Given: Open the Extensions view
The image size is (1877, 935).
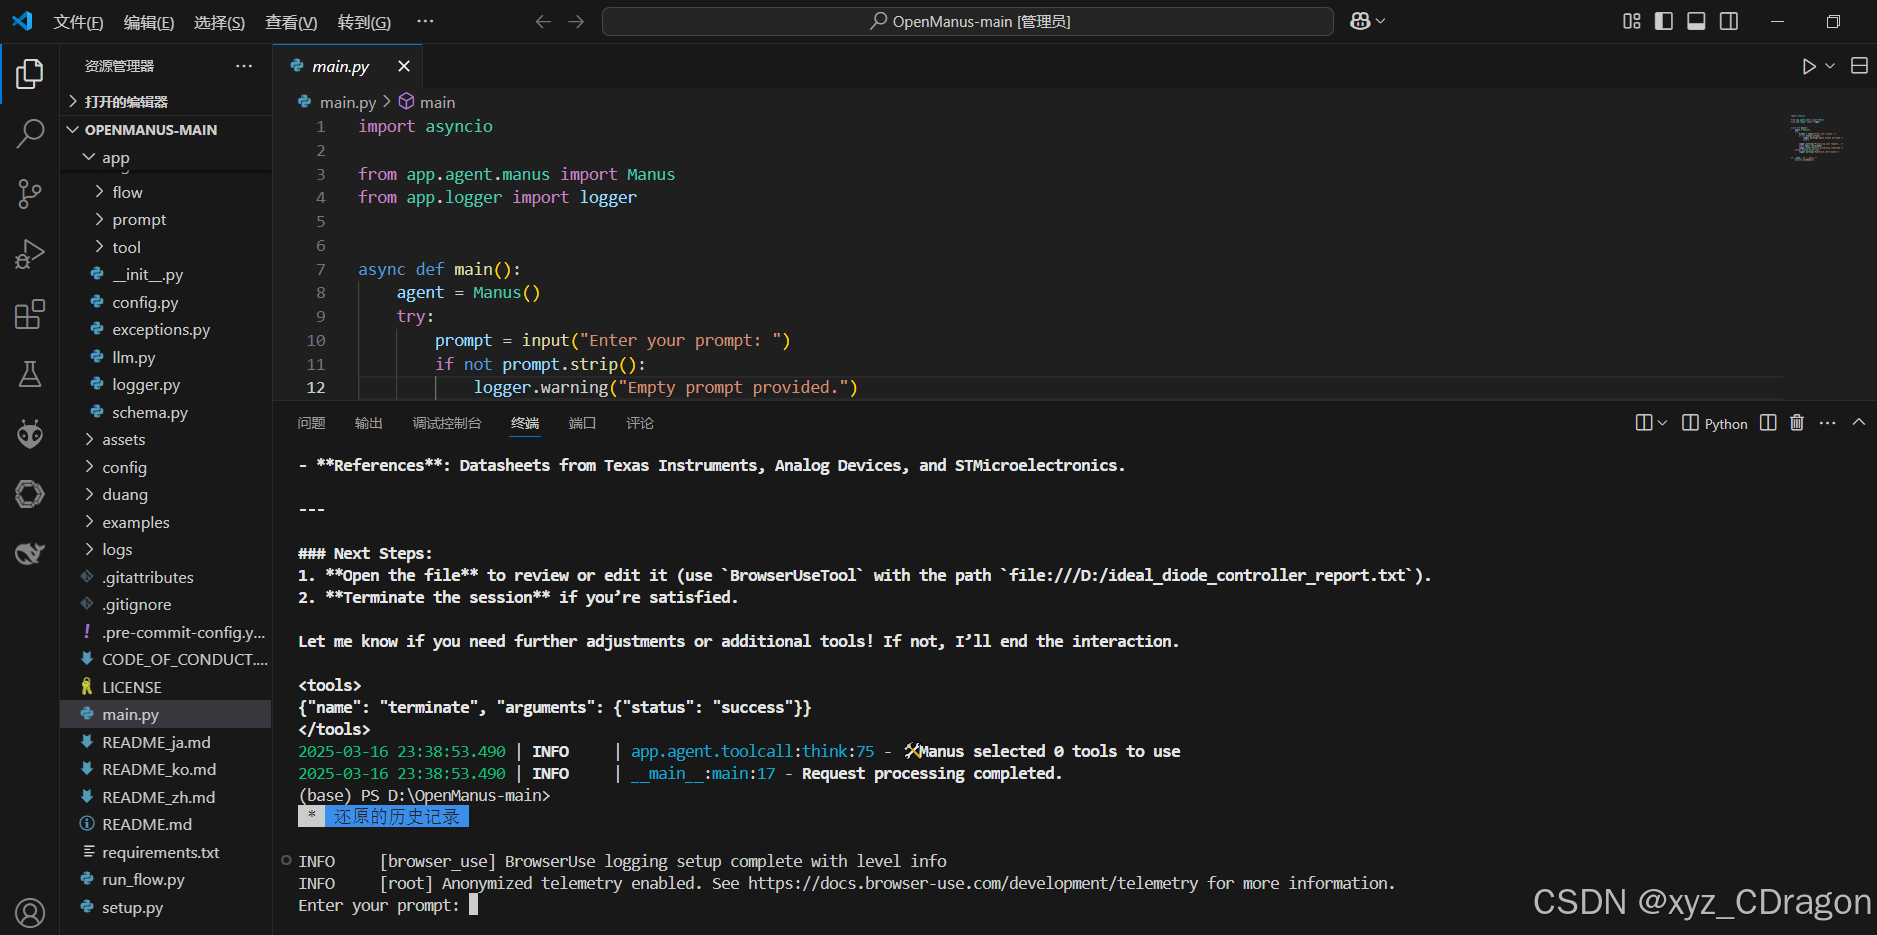Looking at the screenshot, I should tap(30, 314).
